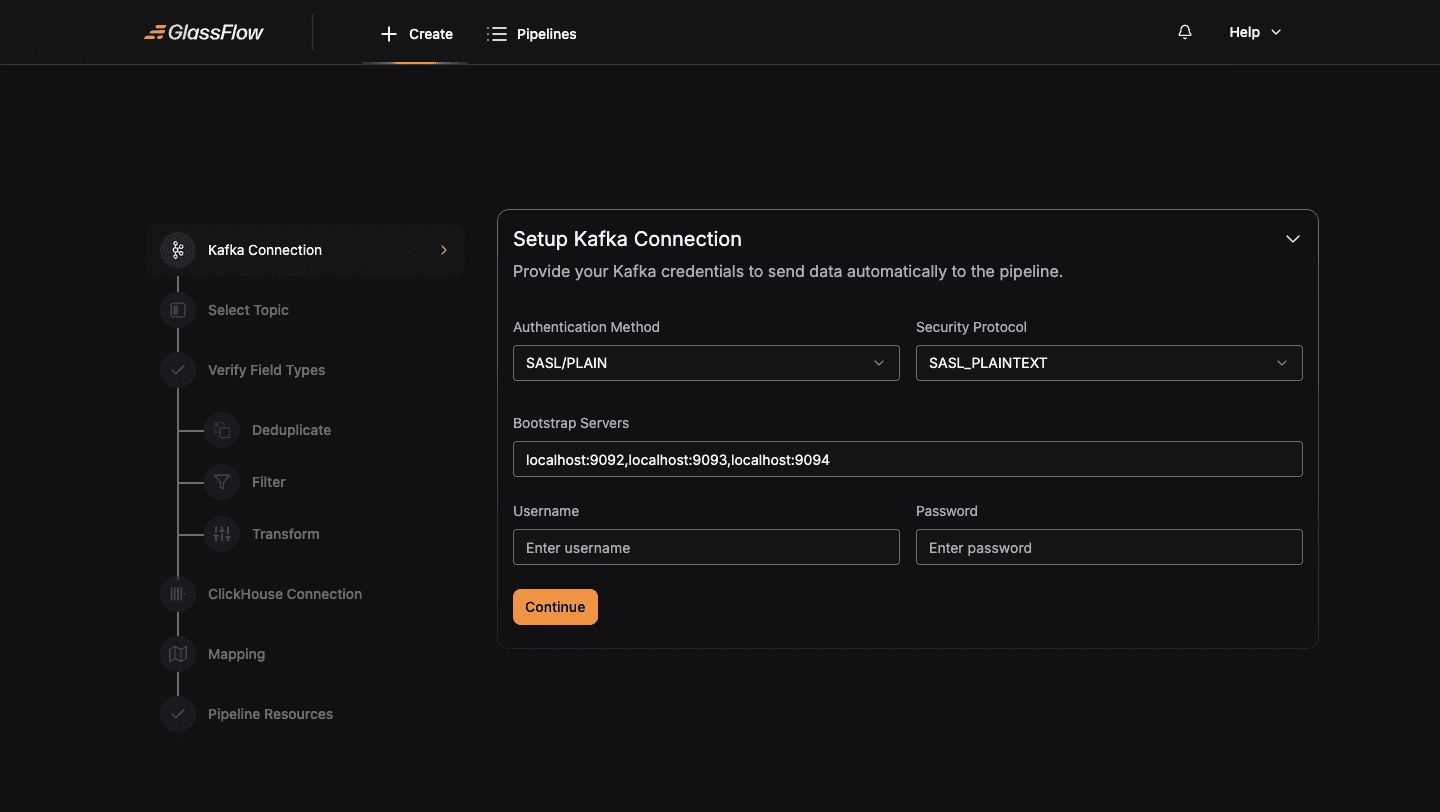Collapse the Setup Kafka Connection panel

(1293, 239)
